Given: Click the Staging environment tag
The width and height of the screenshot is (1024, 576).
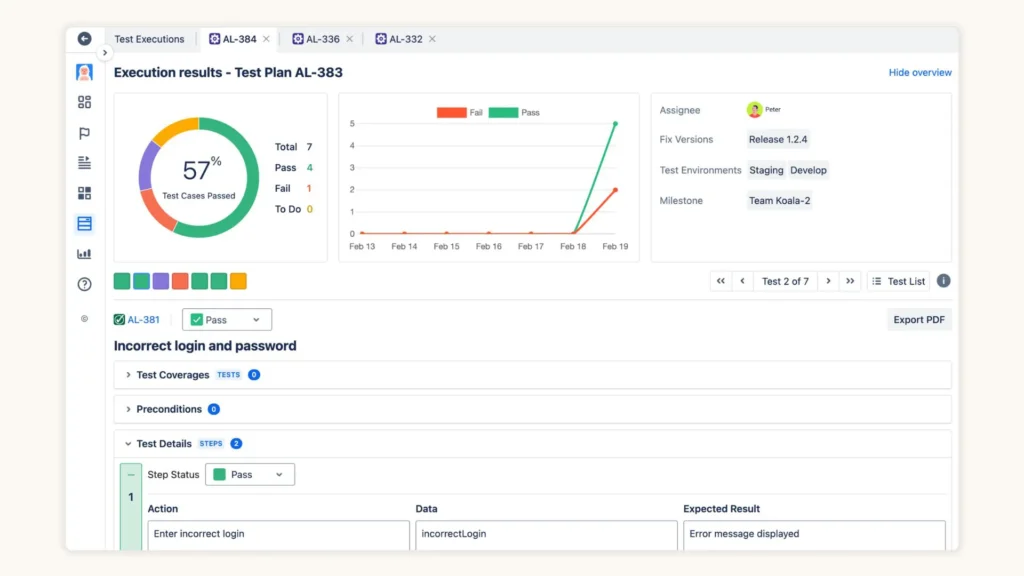Looking at the screenshot, I should coord(766,170).
